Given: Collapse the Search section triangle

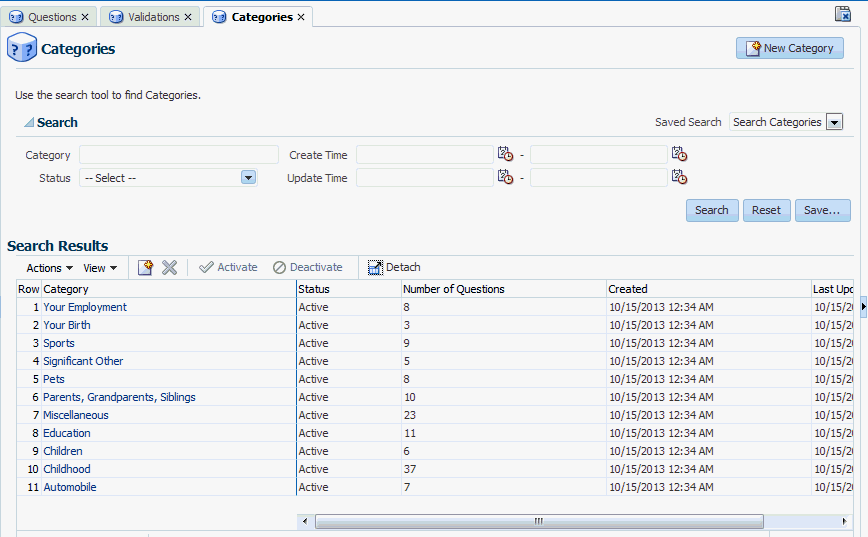Looking at the screenshot, I should [29, 122].
